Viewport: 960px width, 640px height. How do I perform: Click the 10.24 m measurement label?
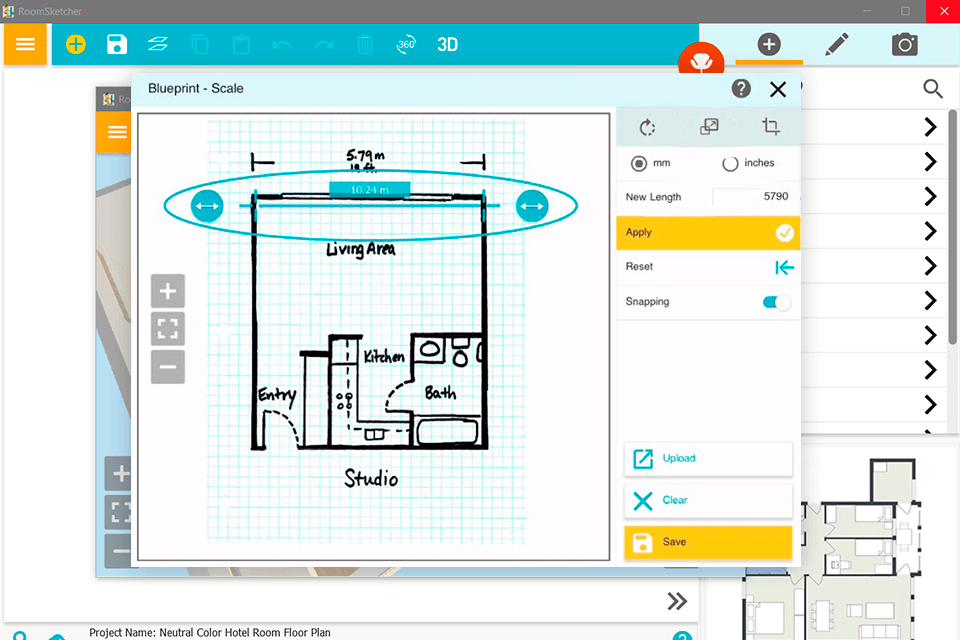coord(370,190)
